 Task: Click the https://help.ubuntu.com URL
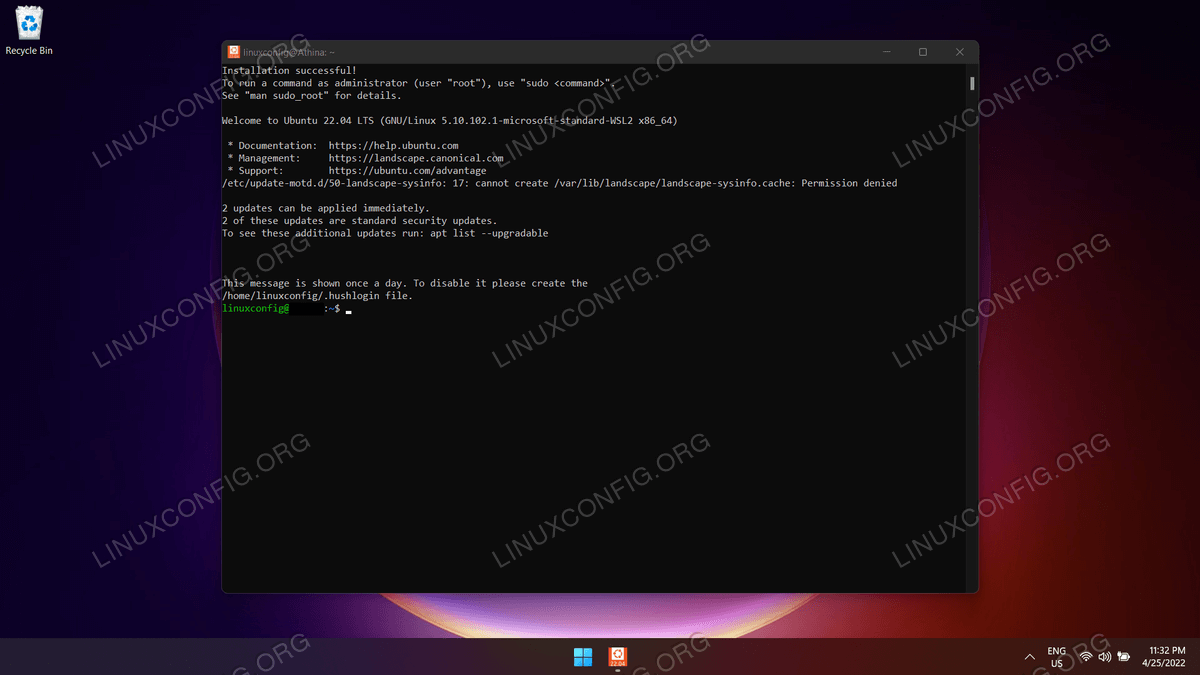click(393, 146)
